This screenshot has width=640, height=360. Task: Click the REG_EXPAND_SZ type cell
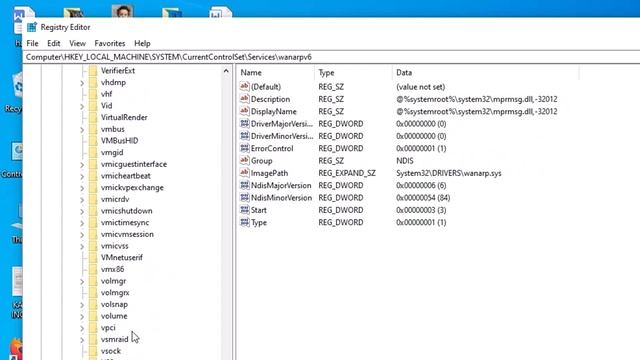click(x=347, y=173)
